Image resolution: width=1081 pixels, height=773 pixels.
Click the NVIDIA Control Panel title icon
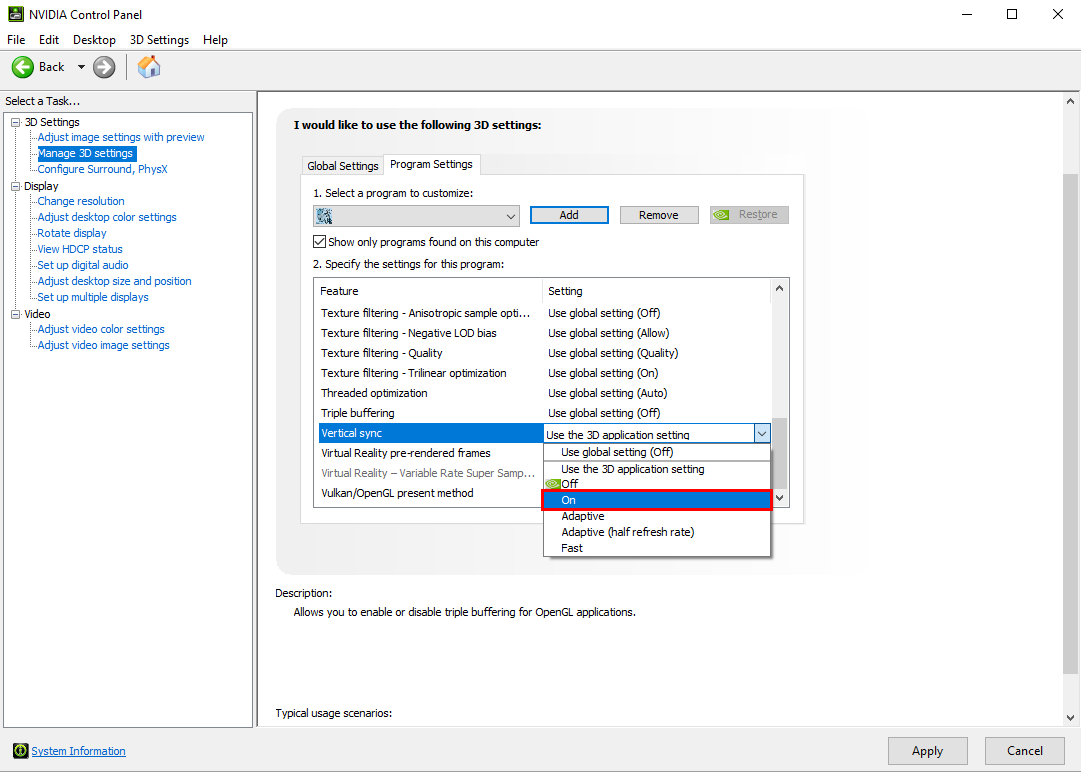(x=15, y=14)
